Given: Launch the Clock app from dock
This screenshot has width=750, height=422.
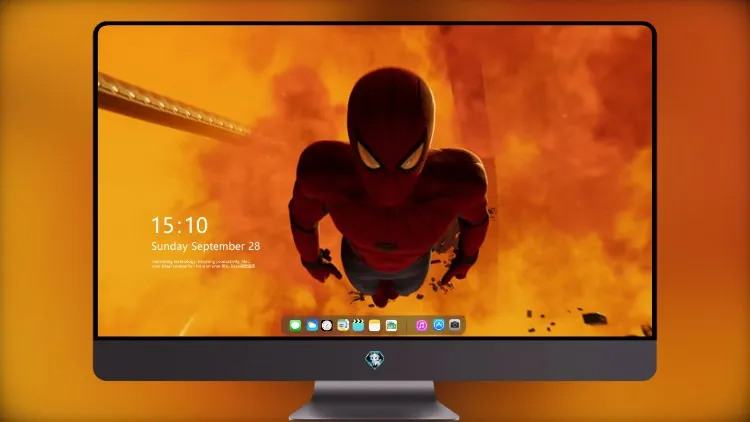Looking at the screenshot, I should pos(327,326).
